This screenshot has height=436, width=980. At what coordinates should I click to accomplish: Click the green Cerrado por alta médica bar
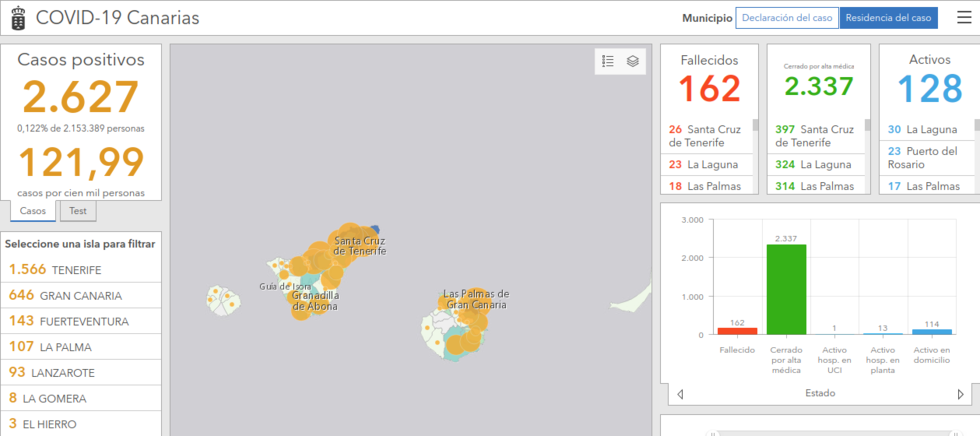click(787, 289)
